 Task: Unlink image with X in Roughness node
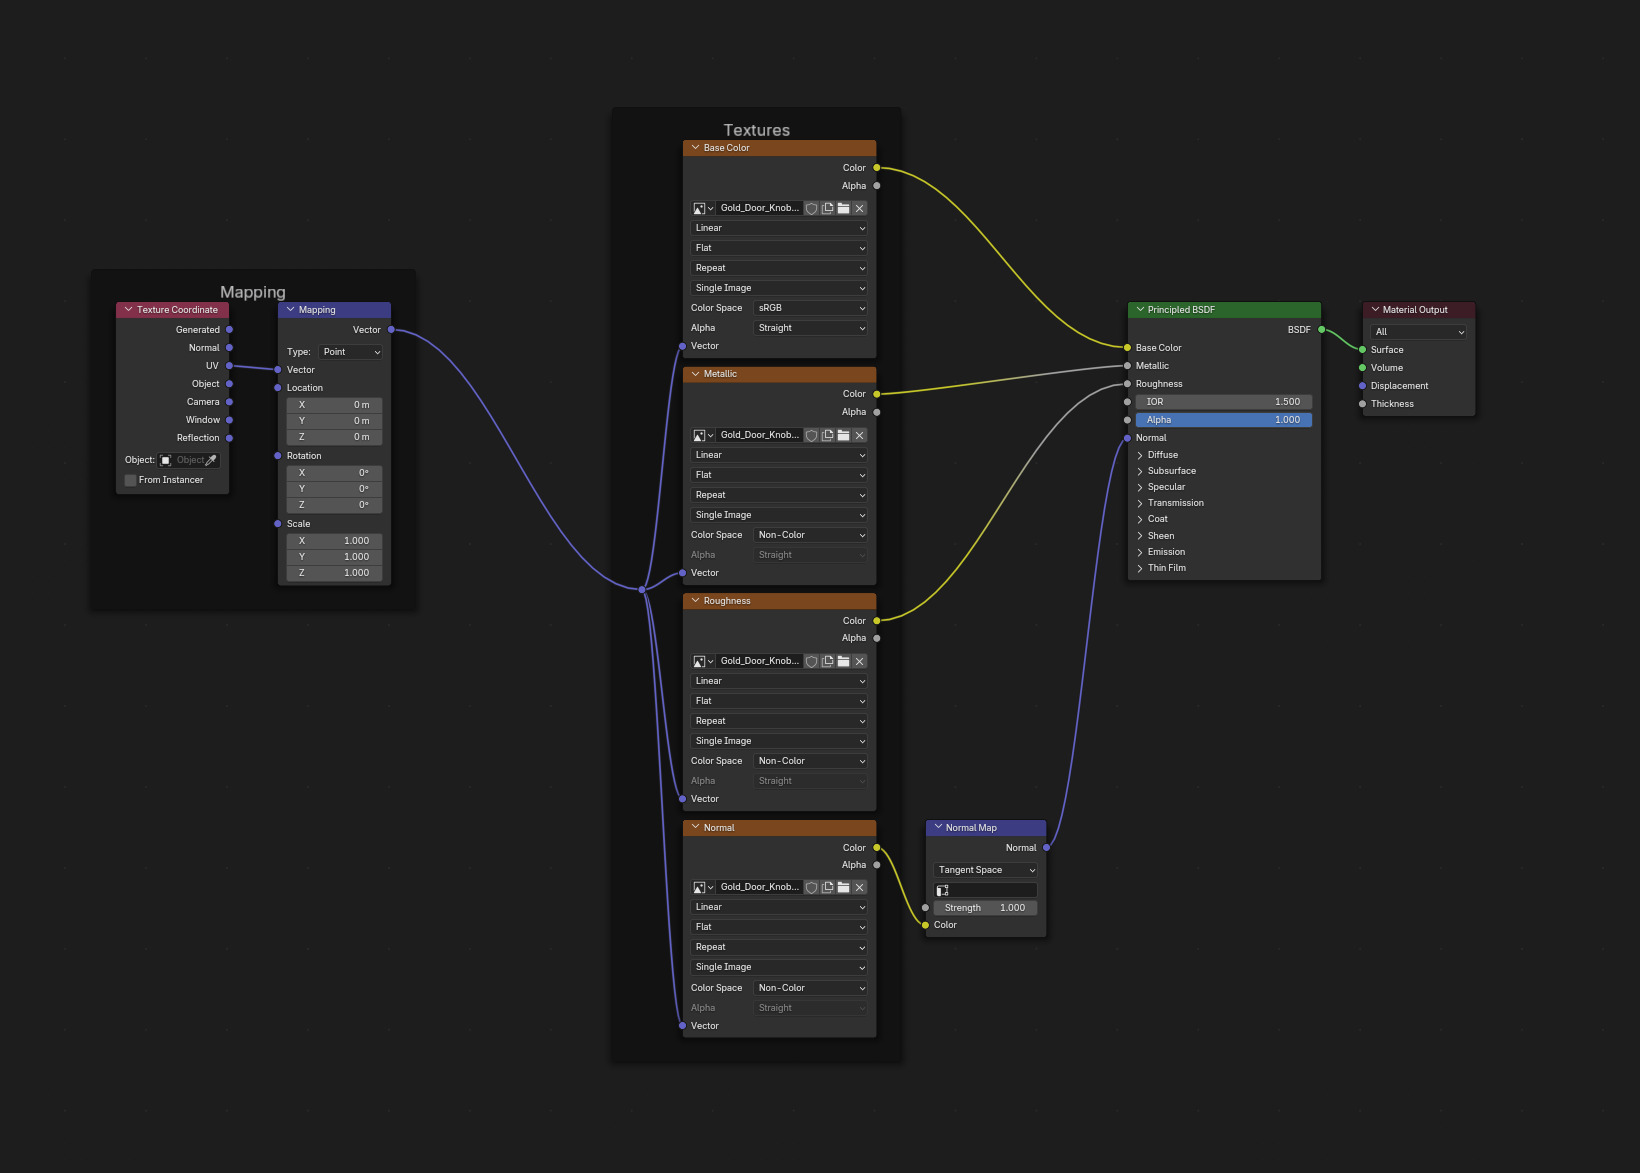click(x=860, y=662)
